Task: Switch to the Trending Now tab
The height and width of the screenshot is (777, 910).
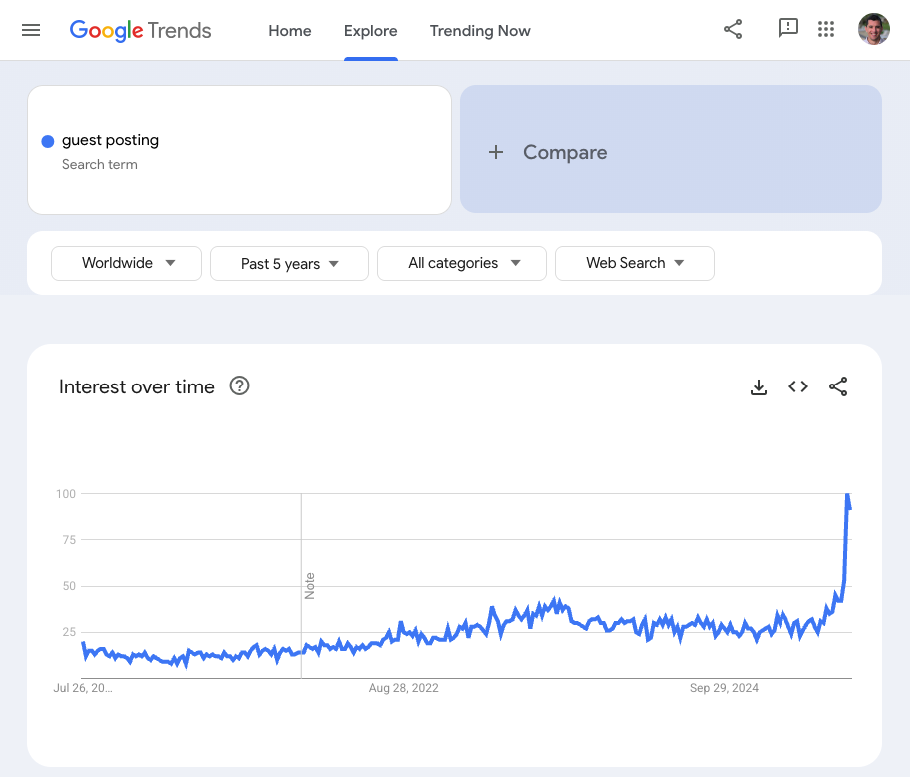Action: pyautogui.click(x=480, y=31)
